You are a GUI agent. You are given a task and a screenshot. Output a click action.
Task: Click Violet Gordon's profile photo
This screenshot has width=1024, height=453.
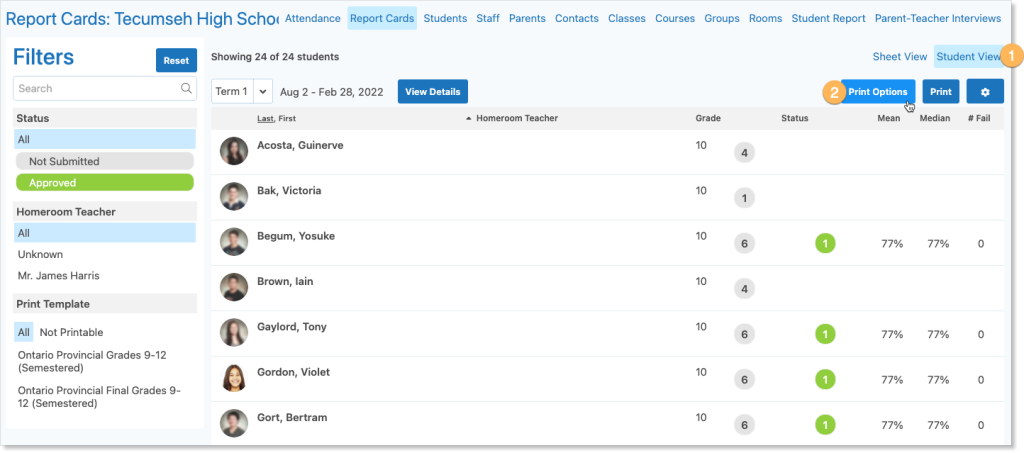(x=234, y=378)
